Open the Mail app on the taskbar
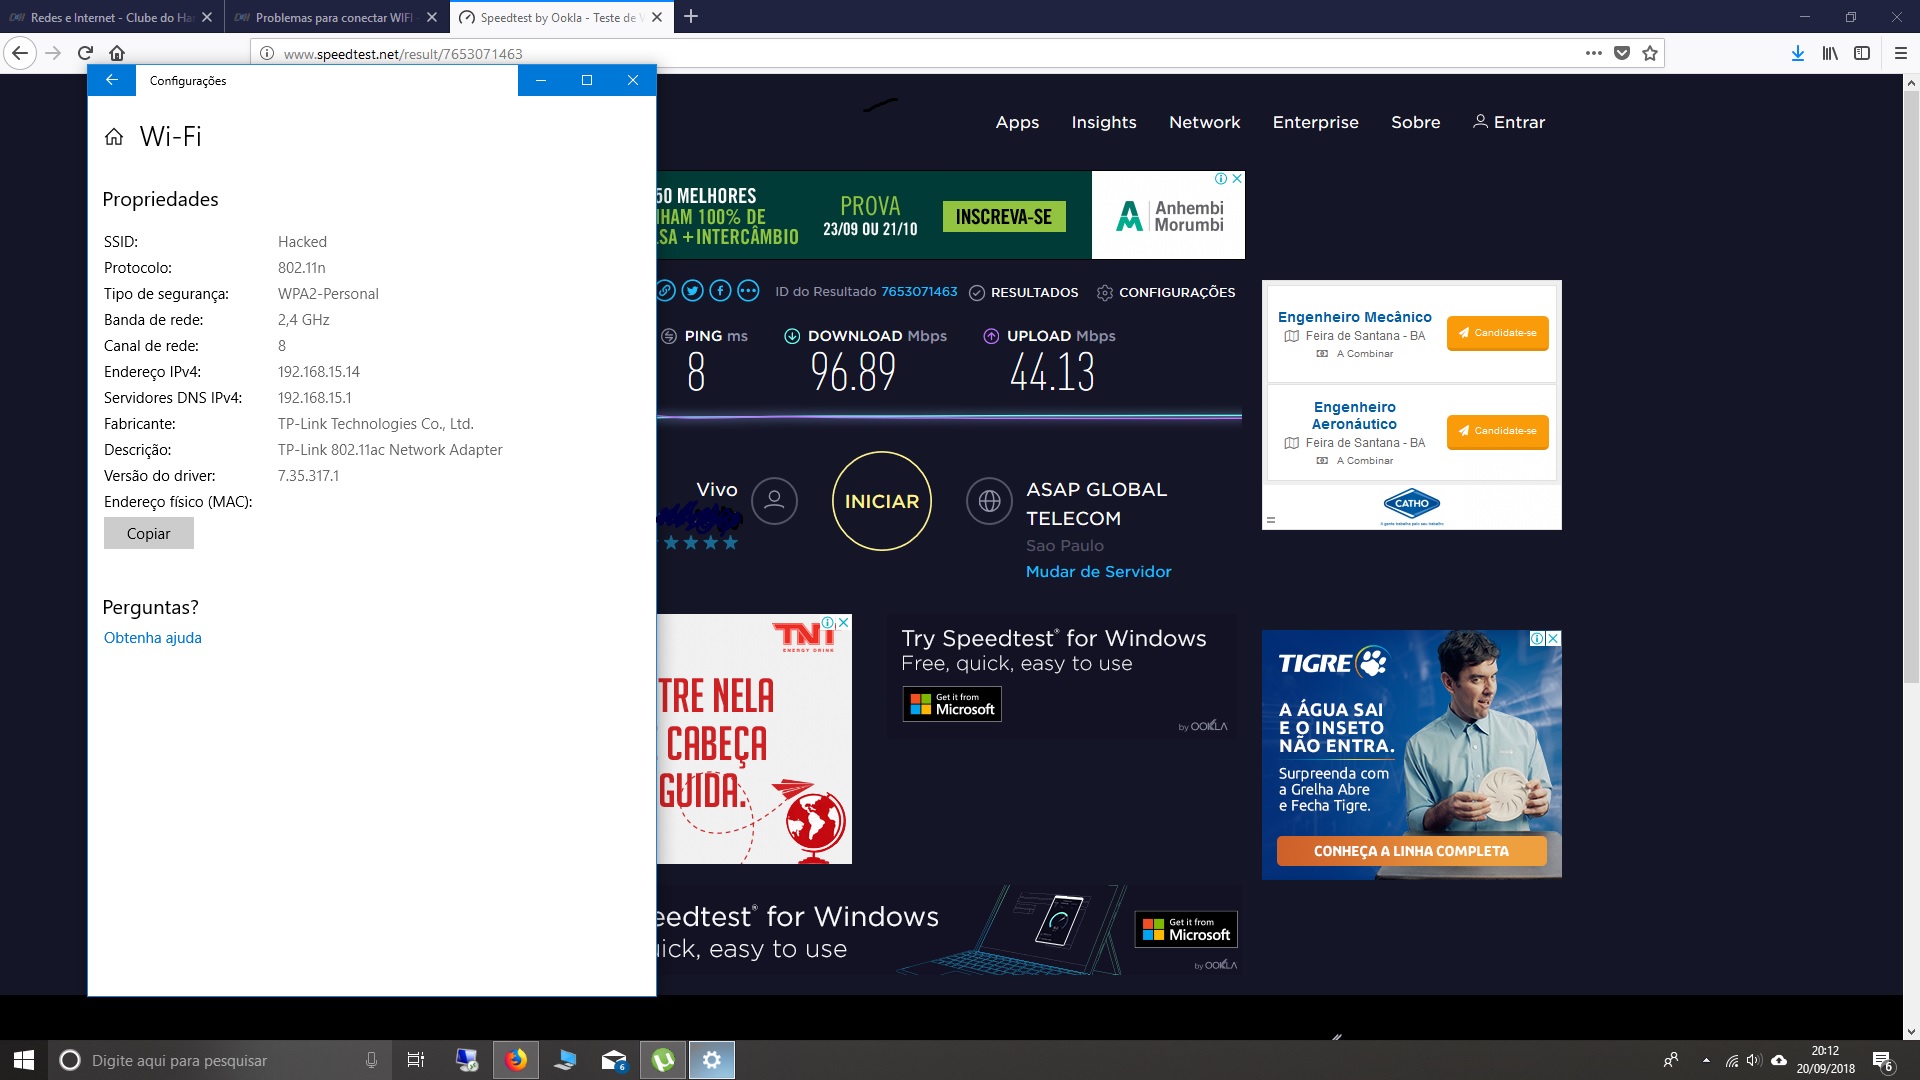The image size is (1920, 1080). (614, 1060)
